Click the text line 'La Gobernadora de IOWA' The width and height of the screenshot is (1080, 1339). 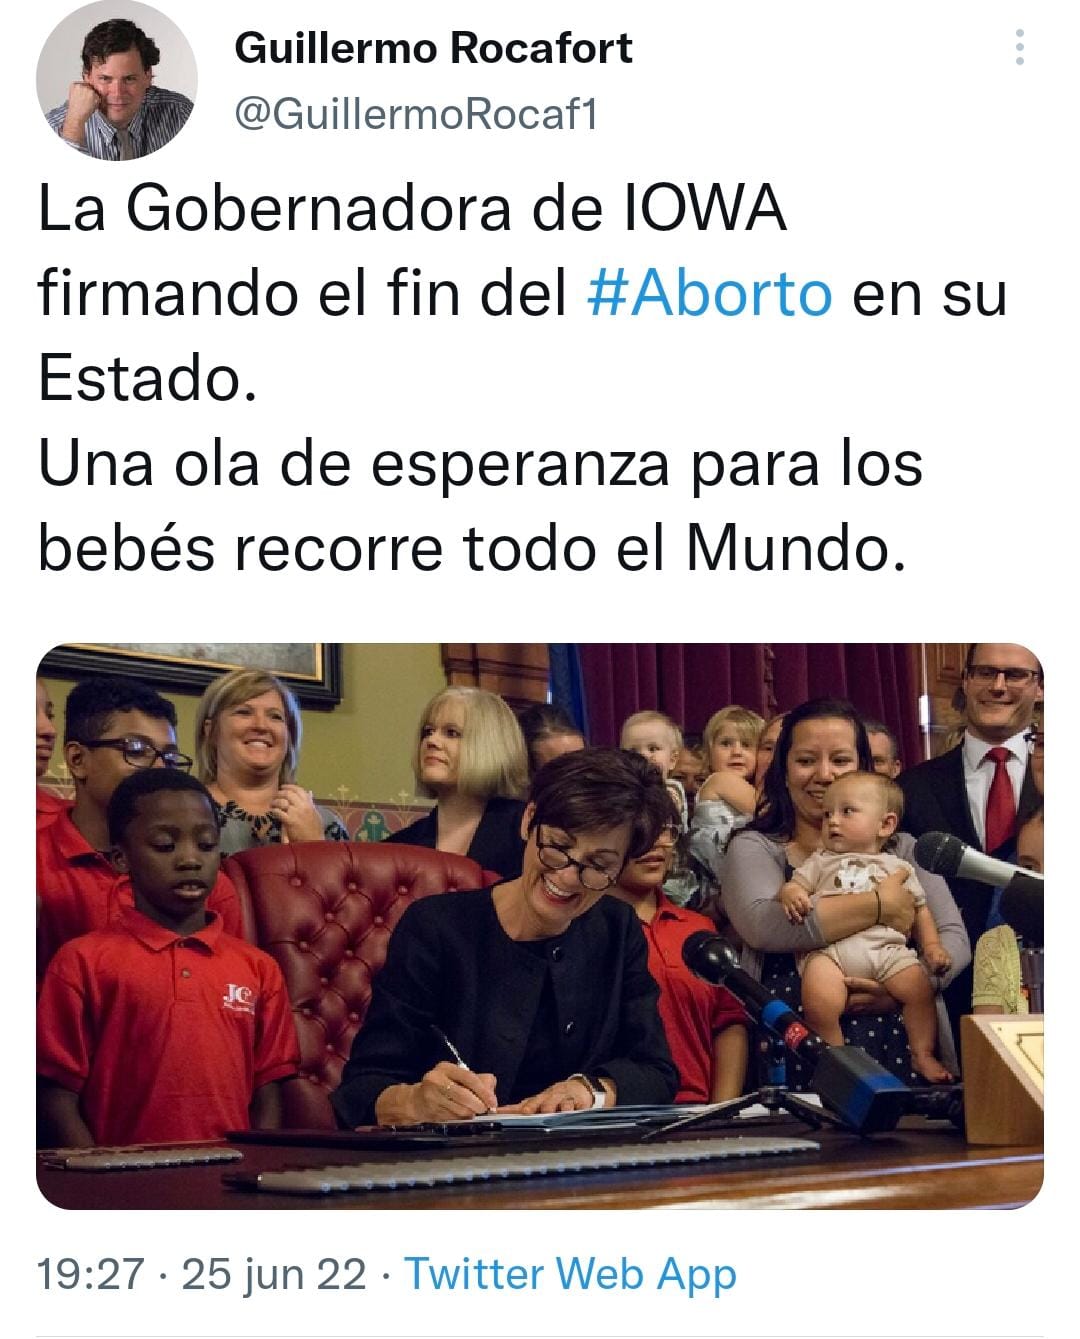412,209
